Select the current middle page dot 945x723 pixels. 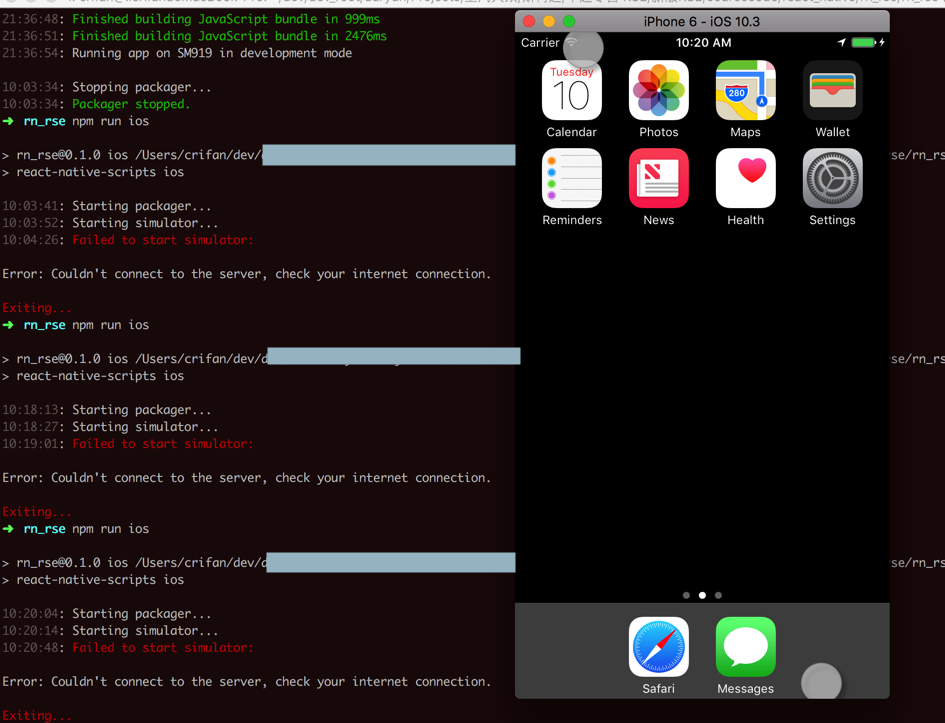[702, 595]
